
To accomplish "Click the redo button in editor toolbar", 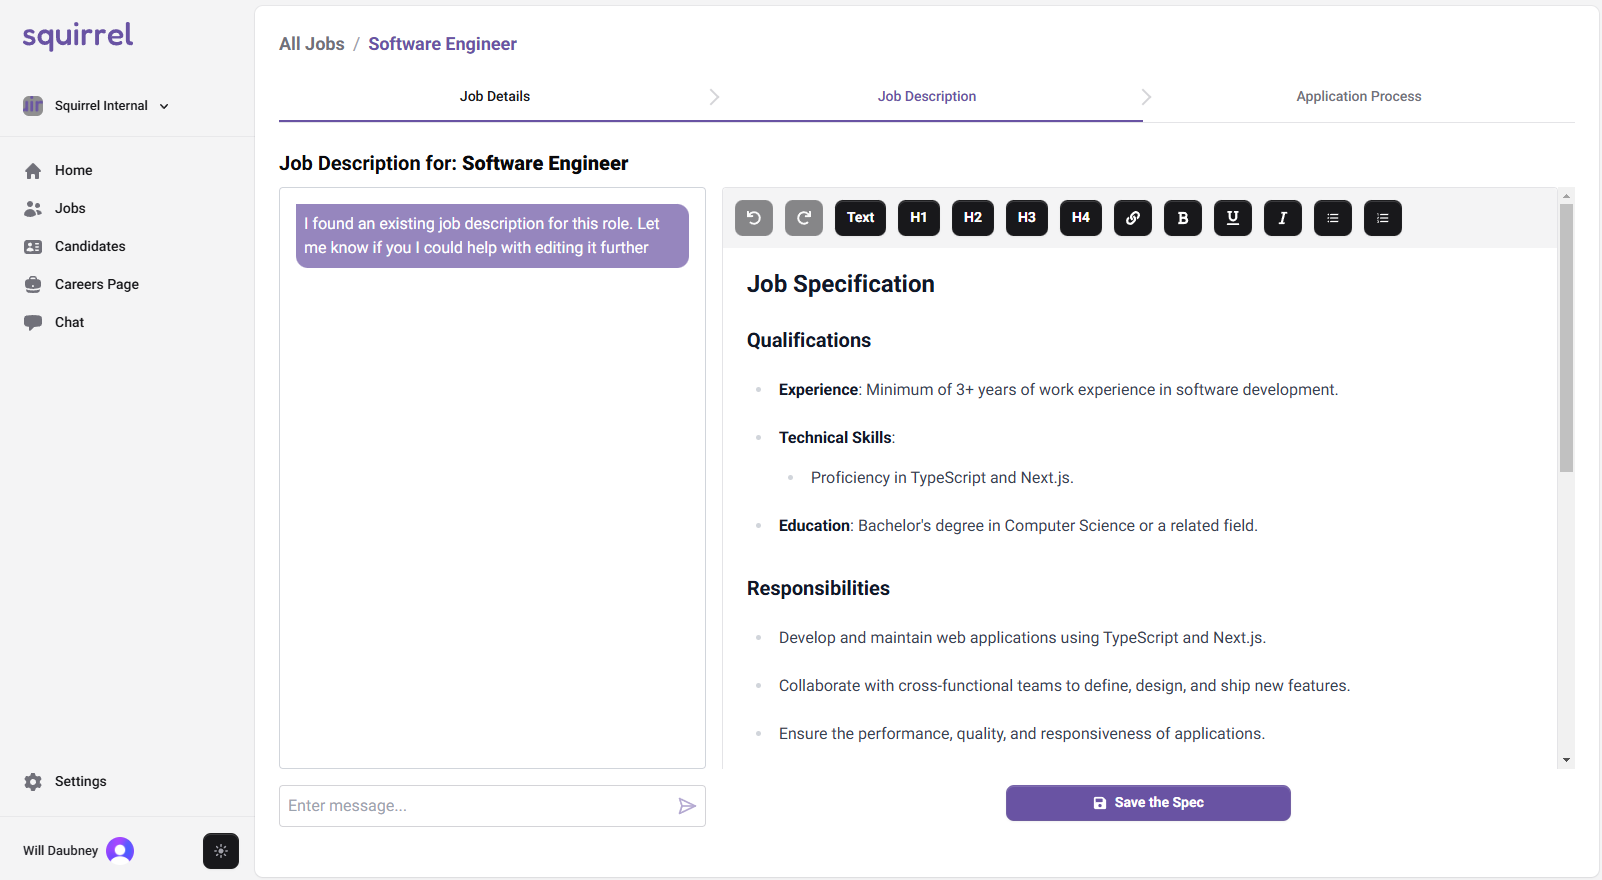I will click(x=804, y=218).
